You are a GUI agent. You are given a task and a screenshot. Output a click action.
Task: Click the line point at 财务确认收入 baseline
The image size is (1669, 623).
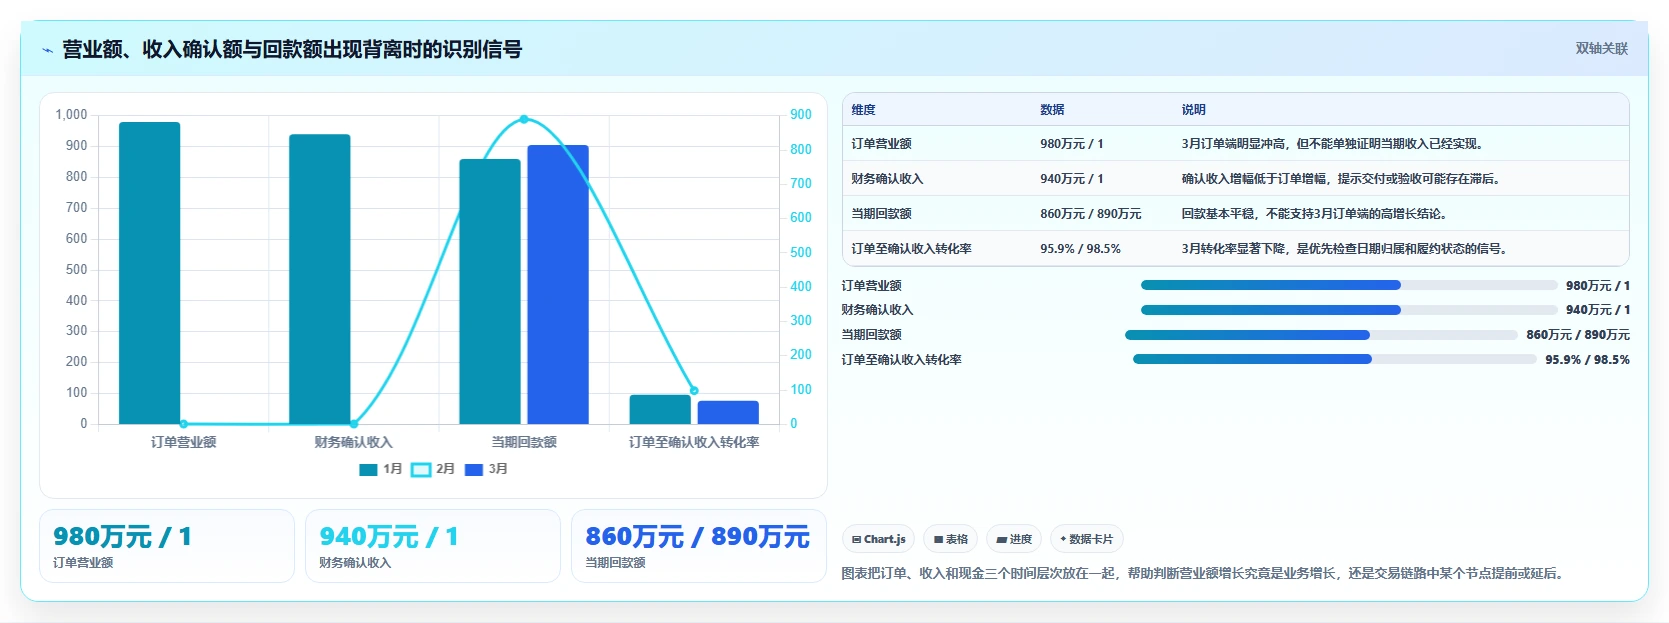[x=353, y=424]
